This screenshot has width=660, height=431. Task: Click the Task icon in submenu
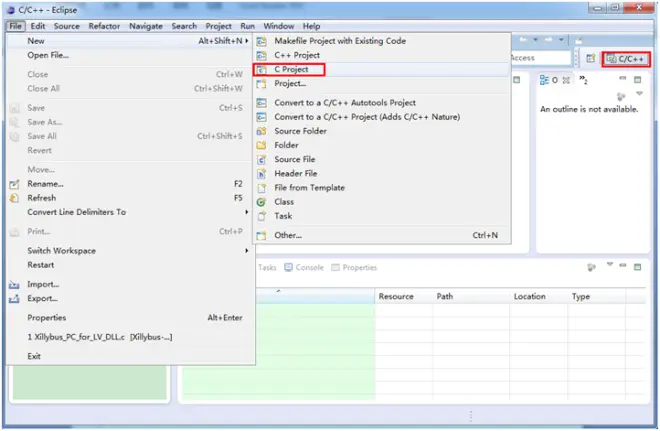[x=261, y=216]
